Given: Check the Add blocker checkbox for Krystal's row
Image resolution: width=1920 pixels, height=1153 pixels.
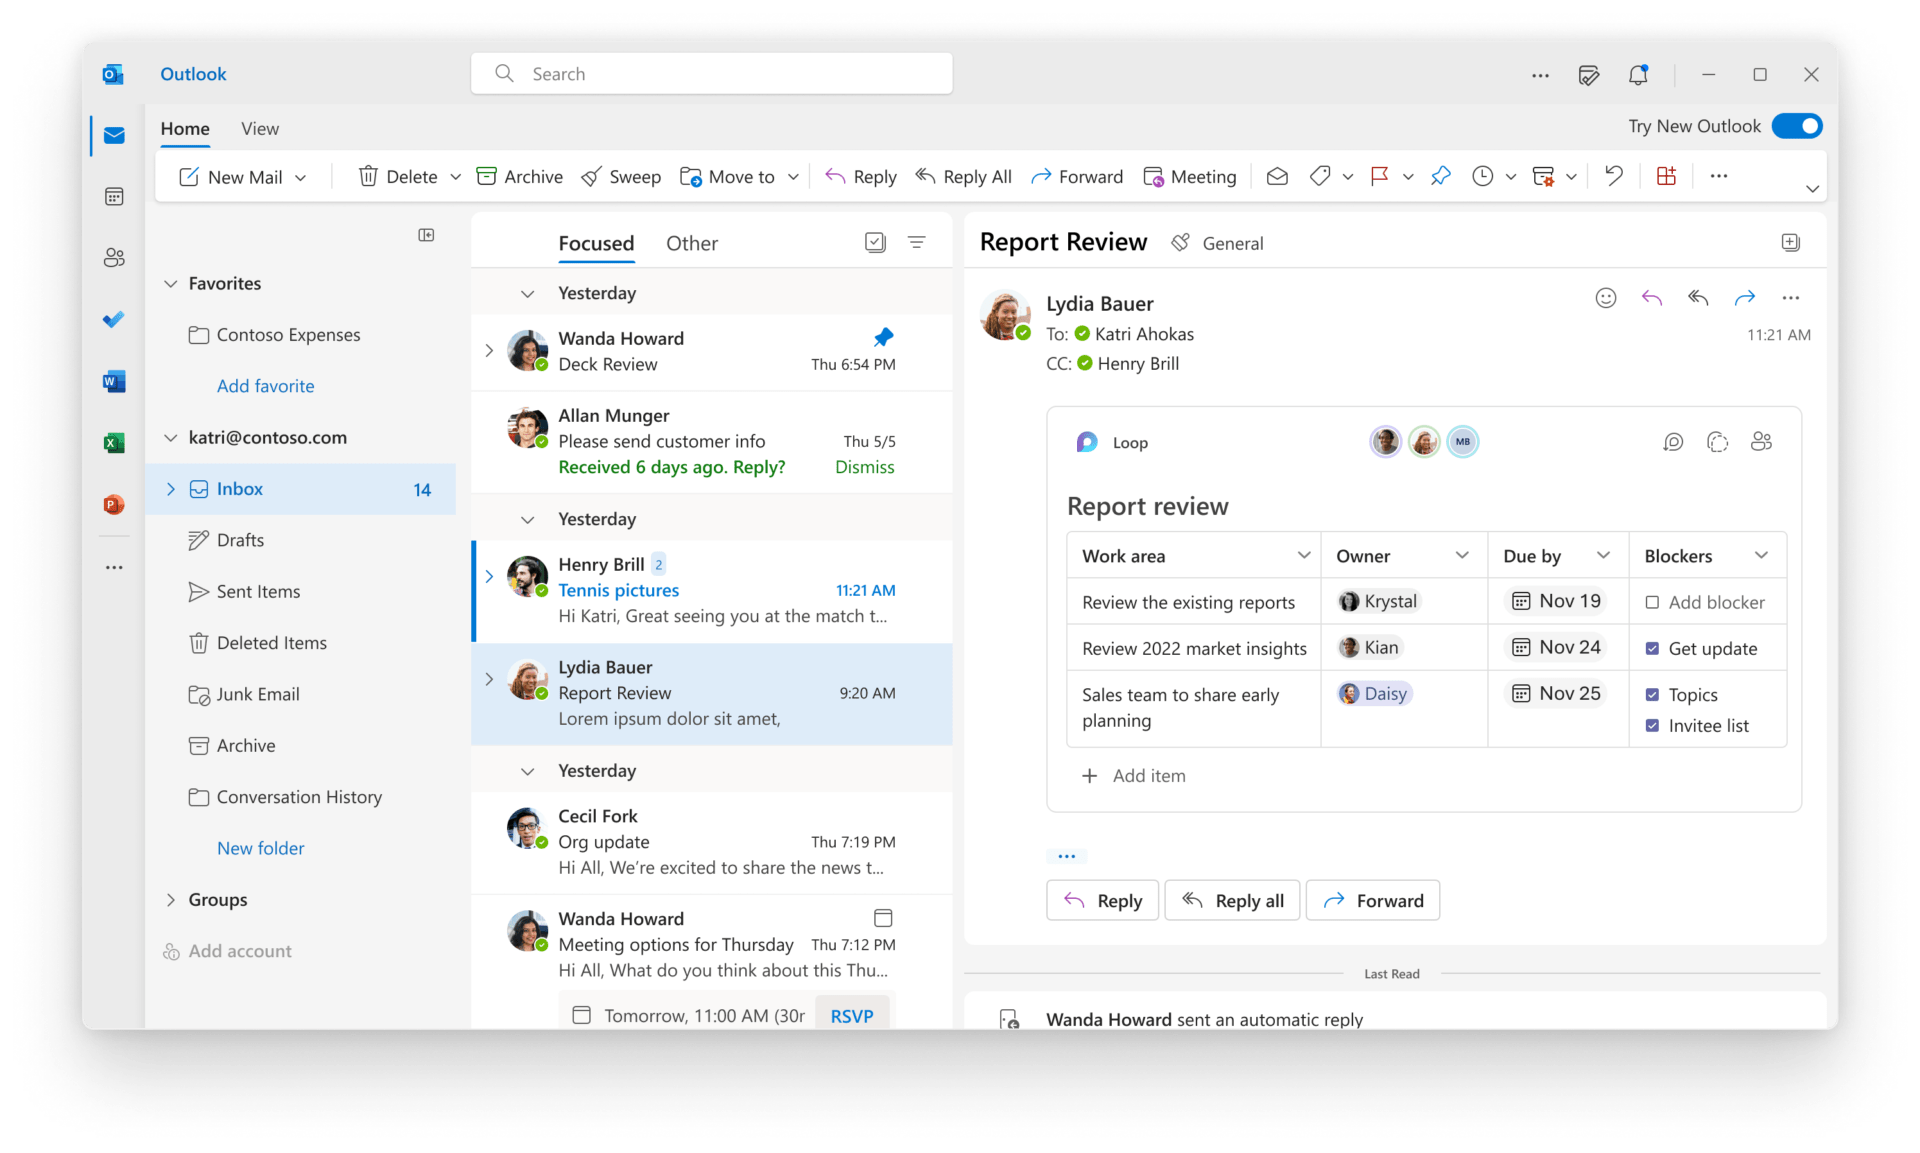Looking at the screenshot, I should (1654, 602).
